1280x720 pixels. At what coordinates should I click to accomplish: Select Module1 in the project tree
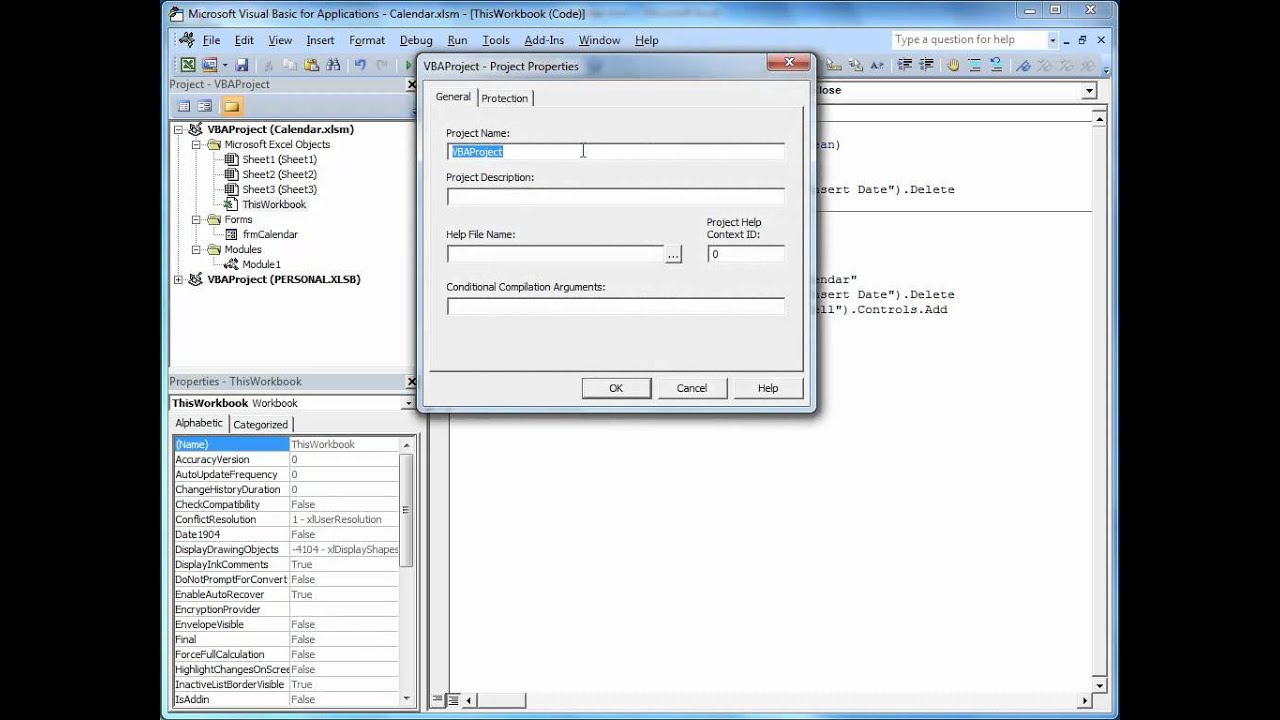click(x=261, y=264)
